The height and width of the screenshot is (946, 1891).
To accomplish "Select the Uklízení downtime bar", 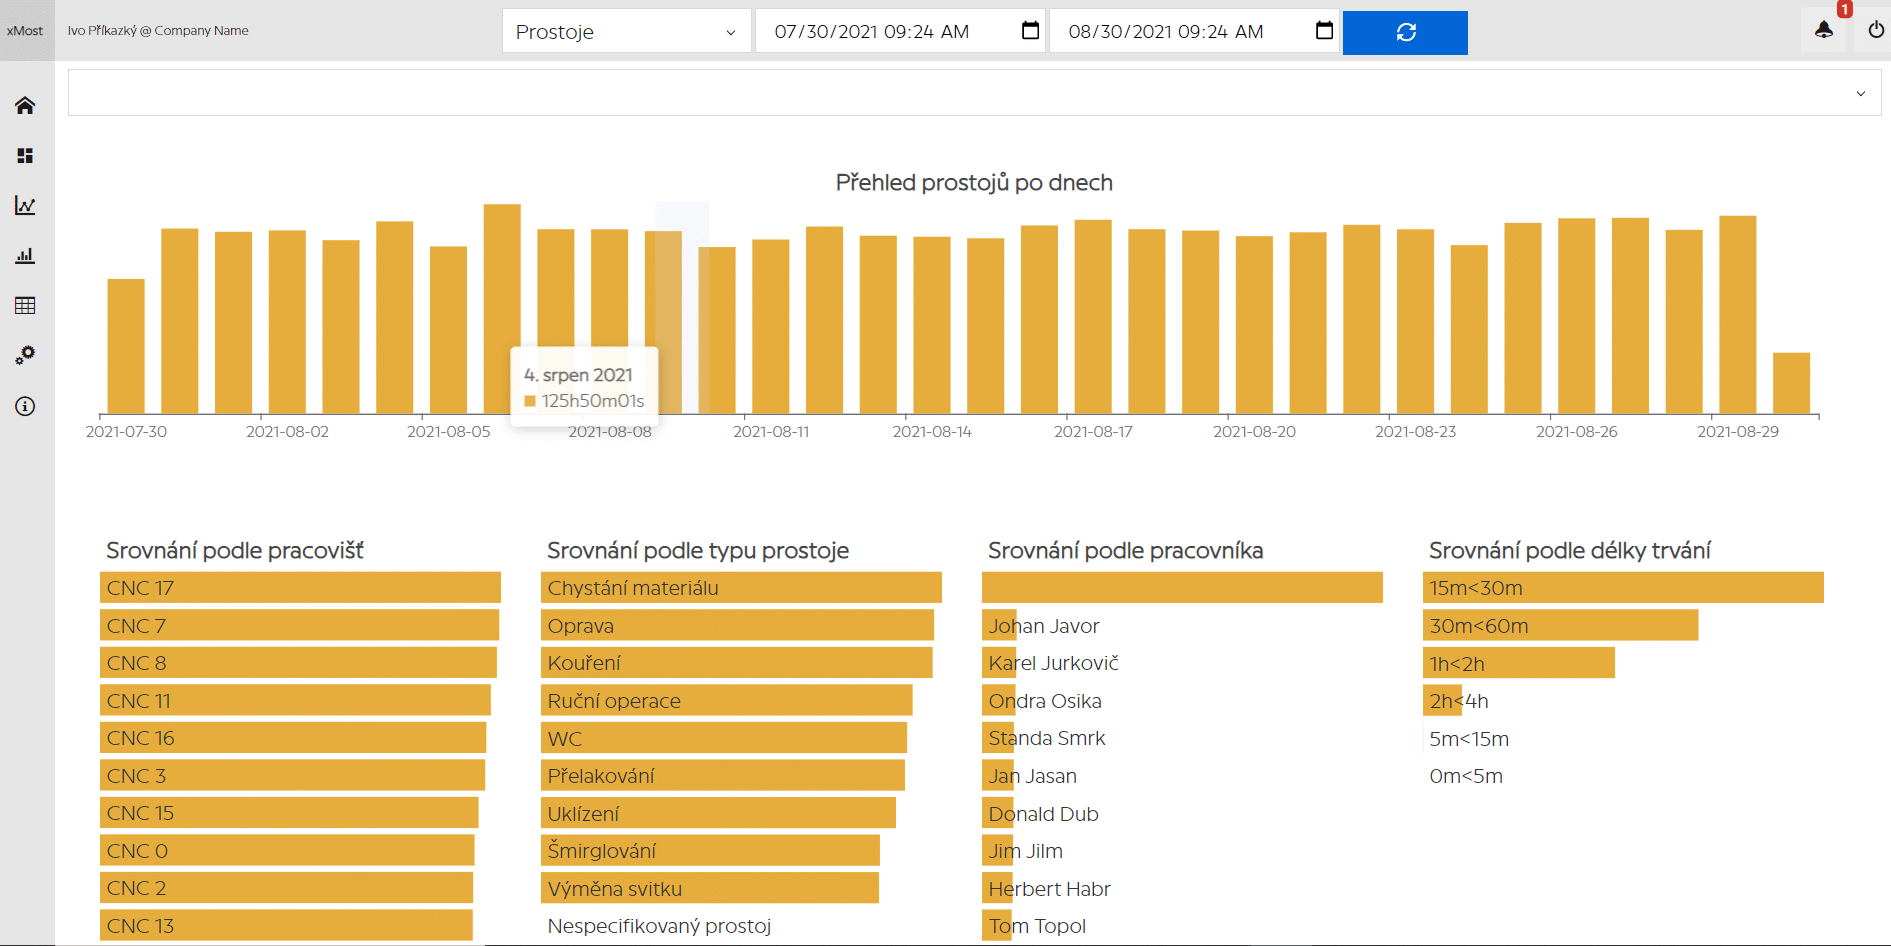I will point(718,813).
